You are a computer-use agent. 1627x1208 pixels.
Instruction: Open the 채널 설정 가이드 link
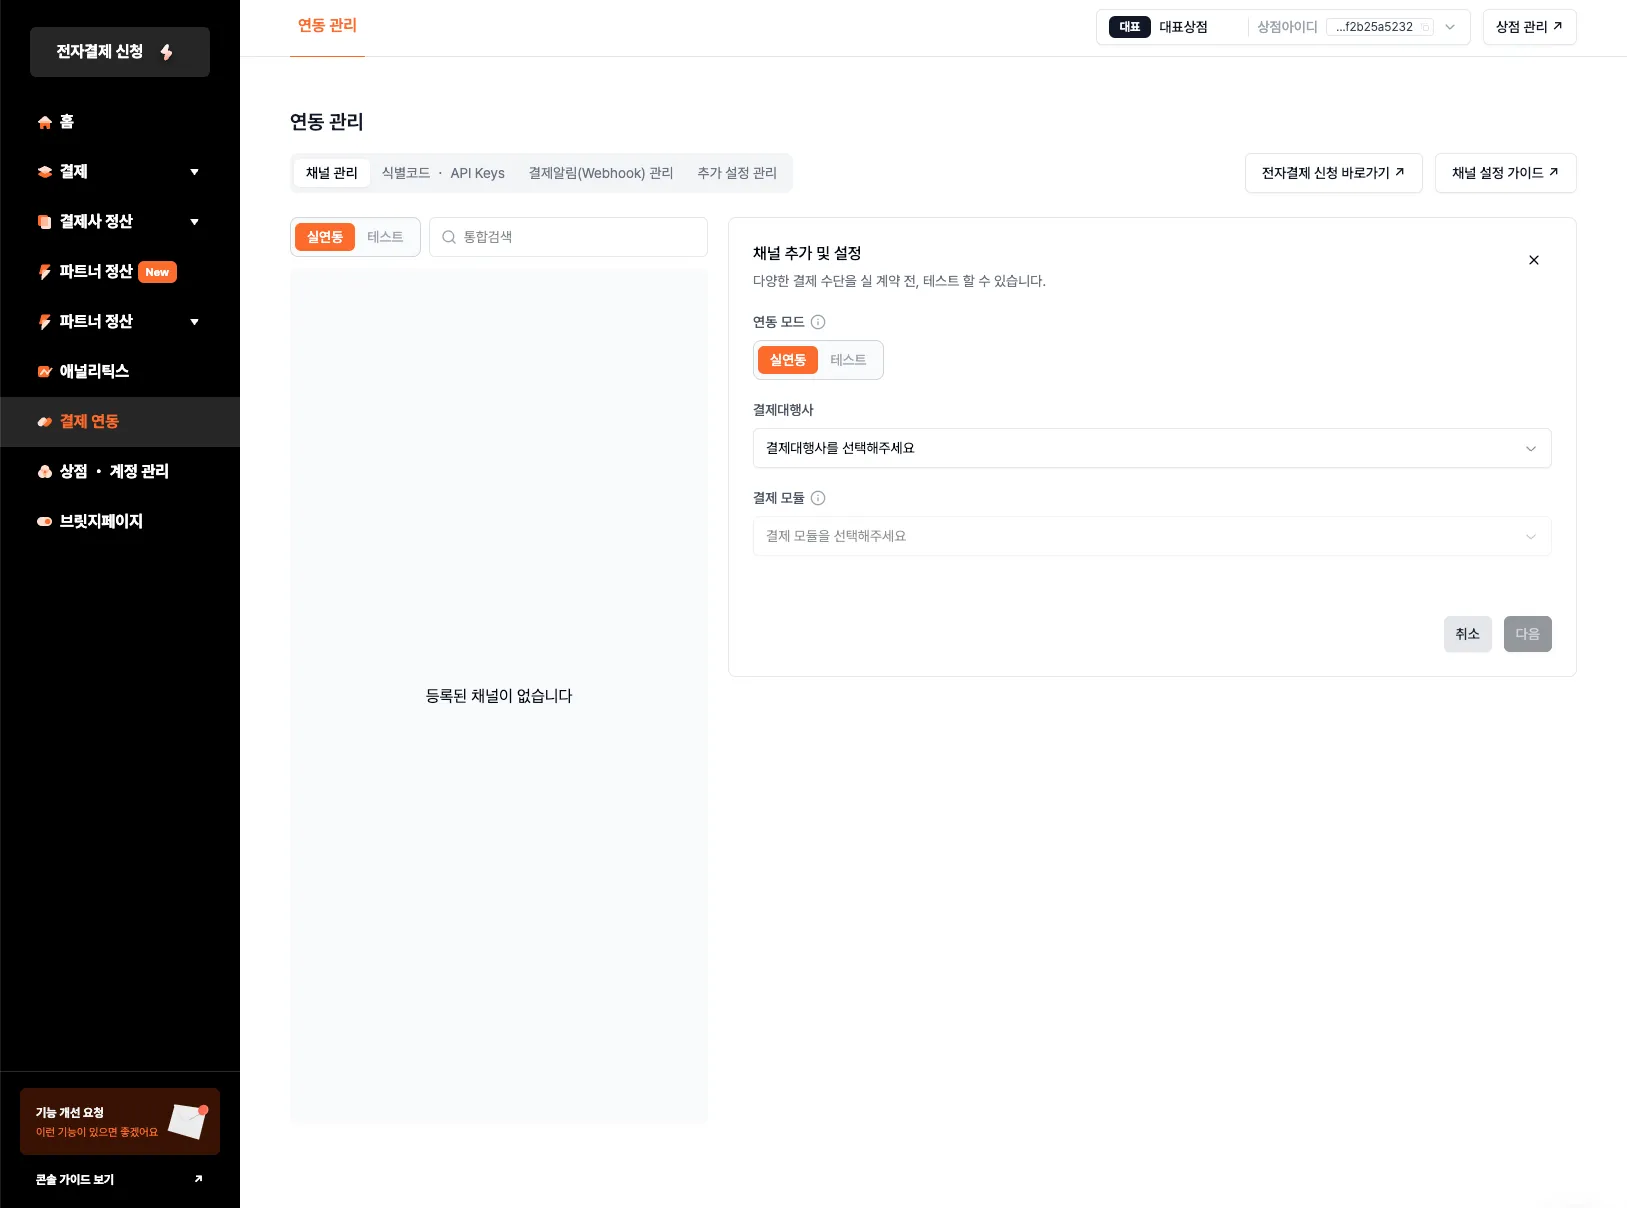(1505, 173)
